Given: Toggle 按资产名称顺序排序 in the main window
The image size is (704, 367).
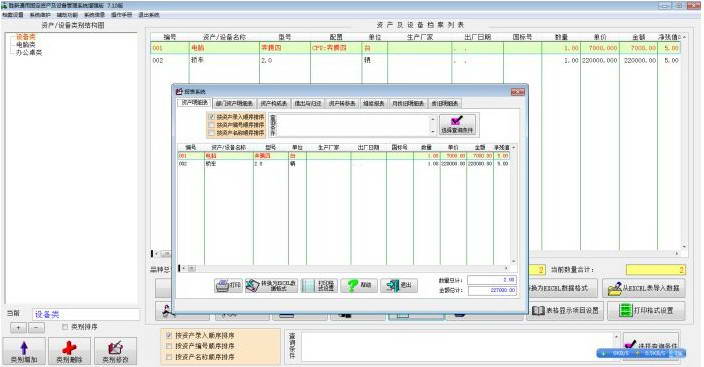Looking at the screenshot, I should (169, 357).
